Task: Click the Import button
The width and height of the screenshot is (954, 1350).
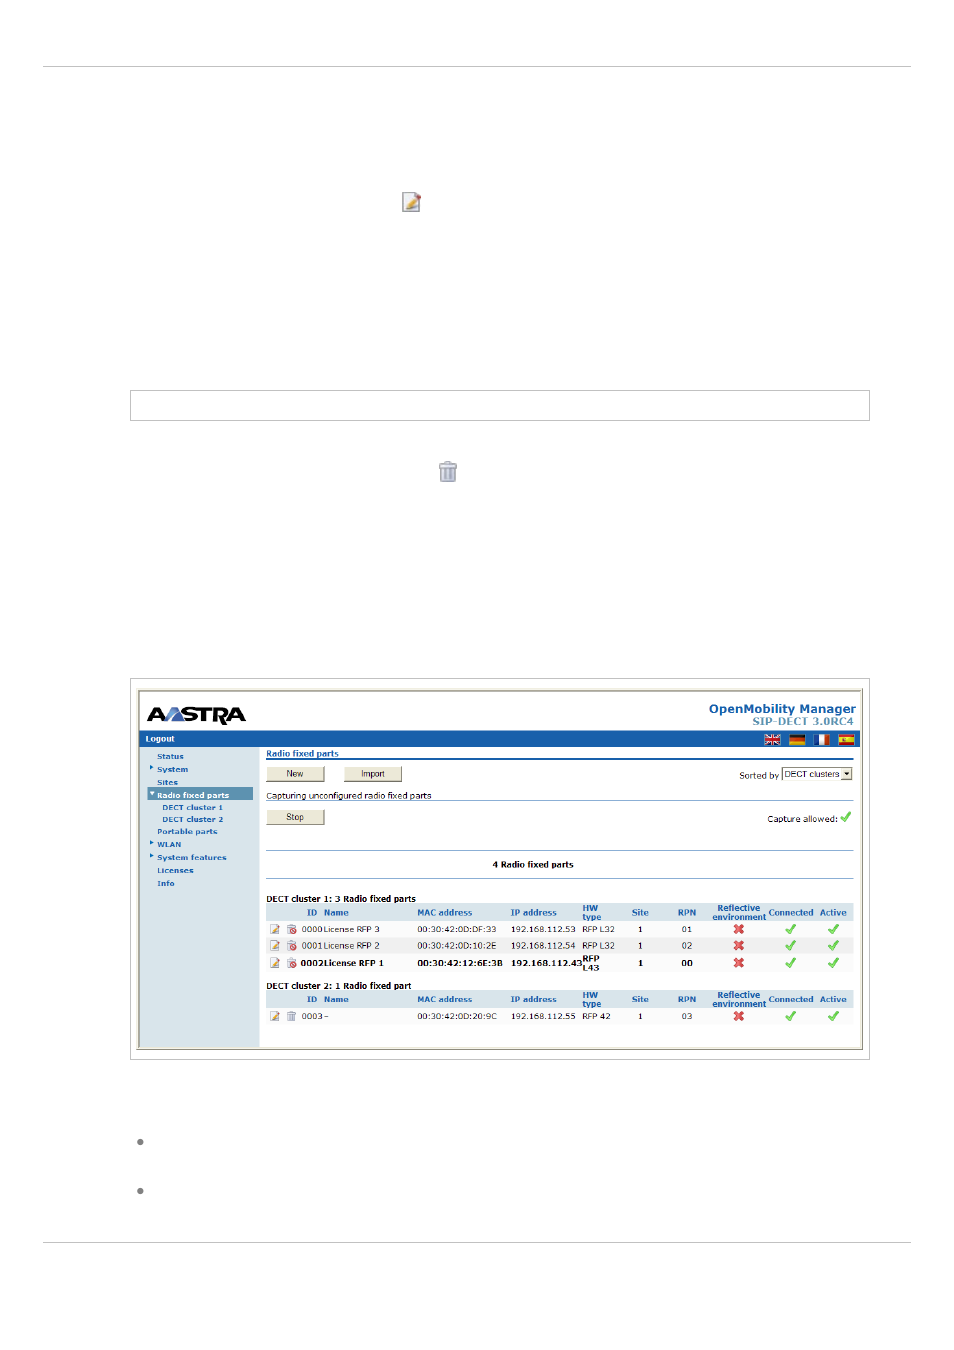Action: [373, 774]
